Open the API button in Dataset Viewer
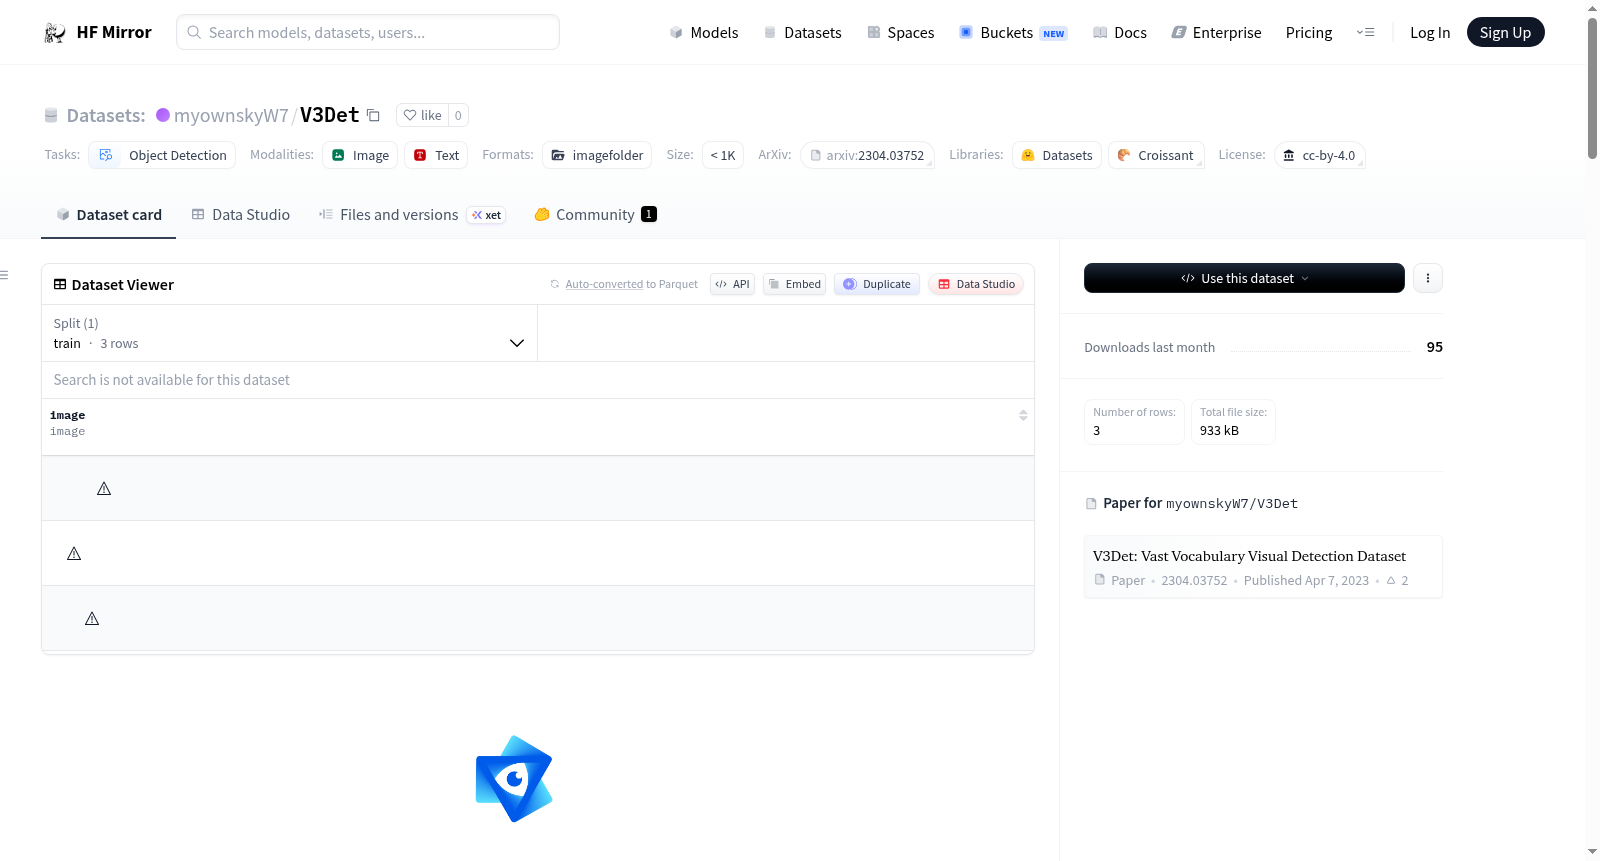 coord(733,284)
